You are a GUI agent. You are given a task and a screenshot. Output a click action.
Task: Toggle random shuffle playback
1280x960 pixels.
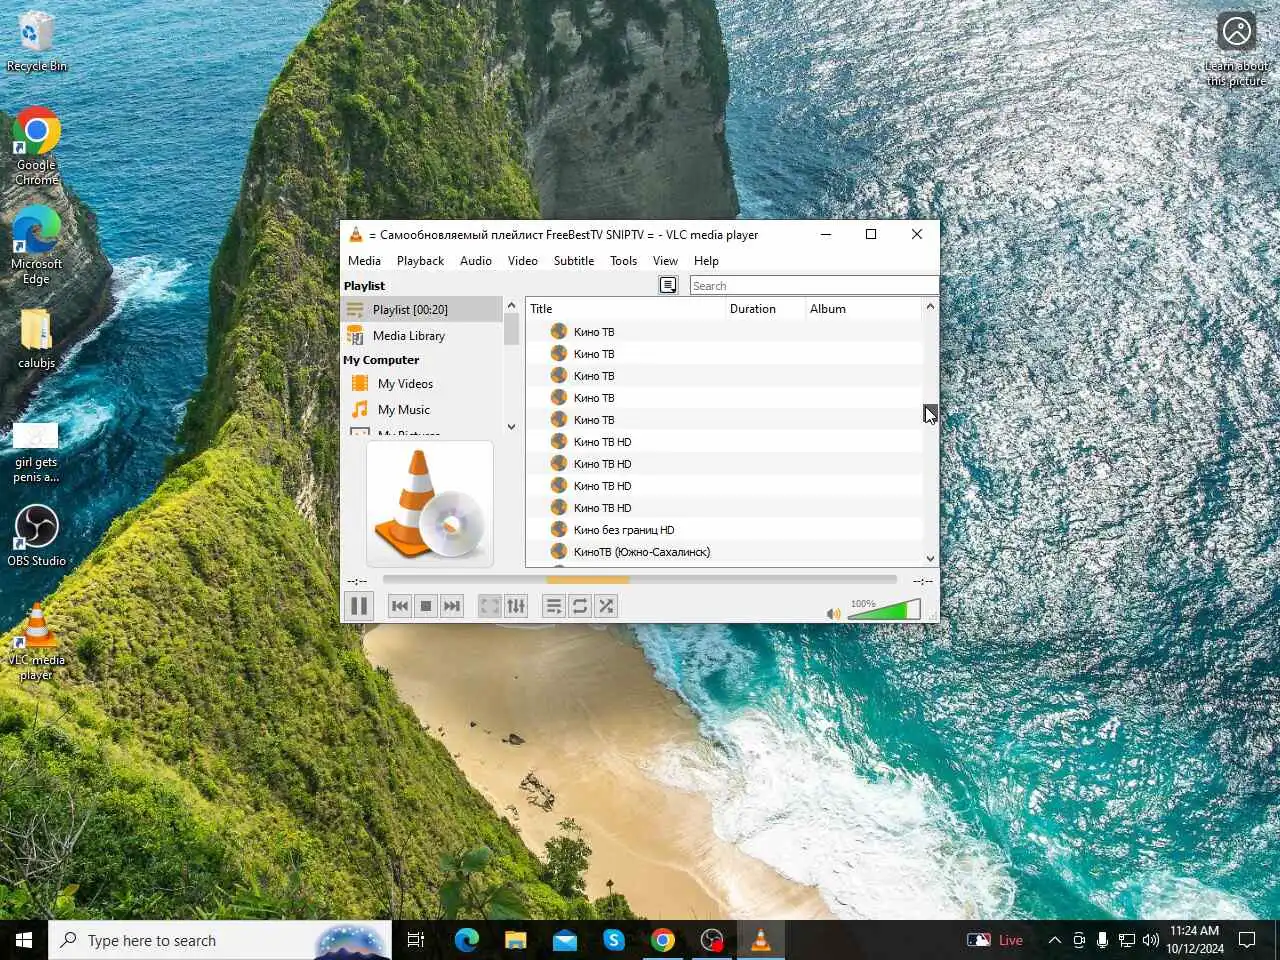[x=606, y=606]
